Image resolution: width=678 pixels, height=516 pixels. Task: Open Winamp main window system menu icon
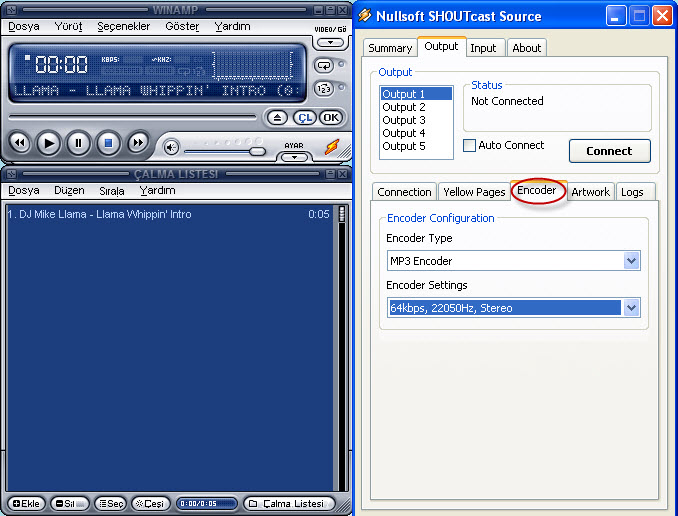pos(12,10)
